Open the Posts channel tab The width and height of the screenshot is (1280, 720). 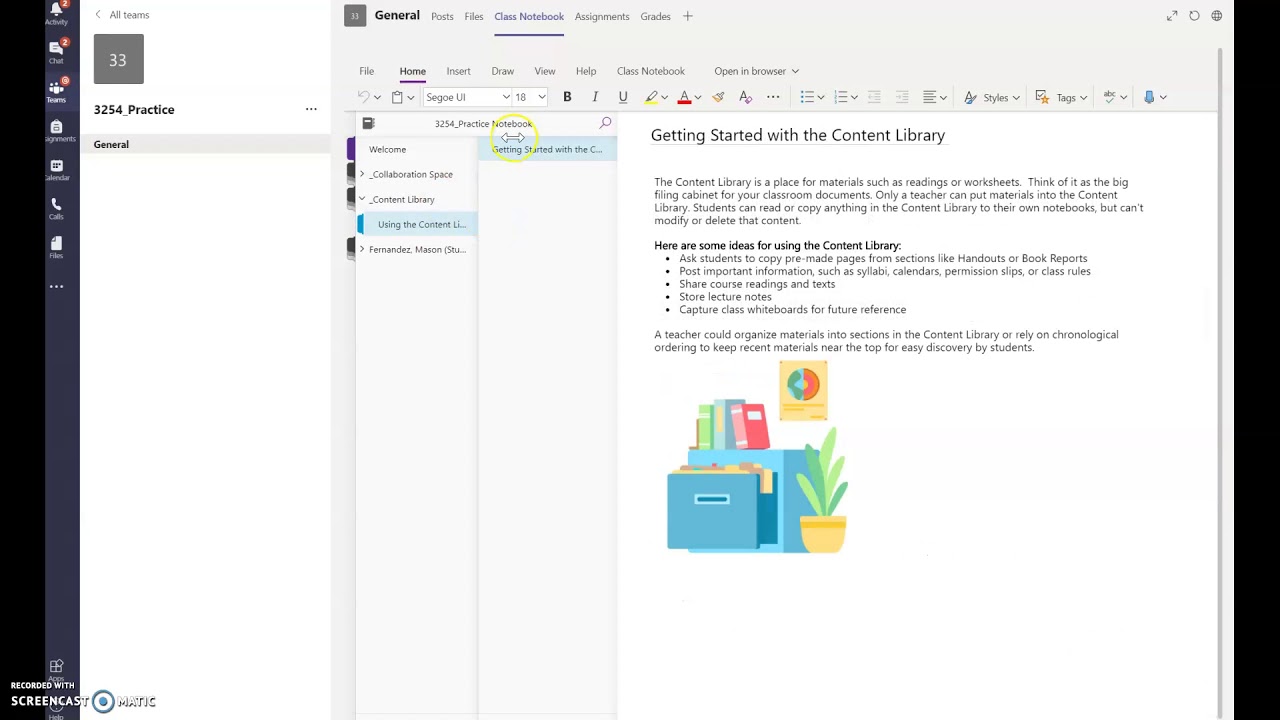coord(442,16)
